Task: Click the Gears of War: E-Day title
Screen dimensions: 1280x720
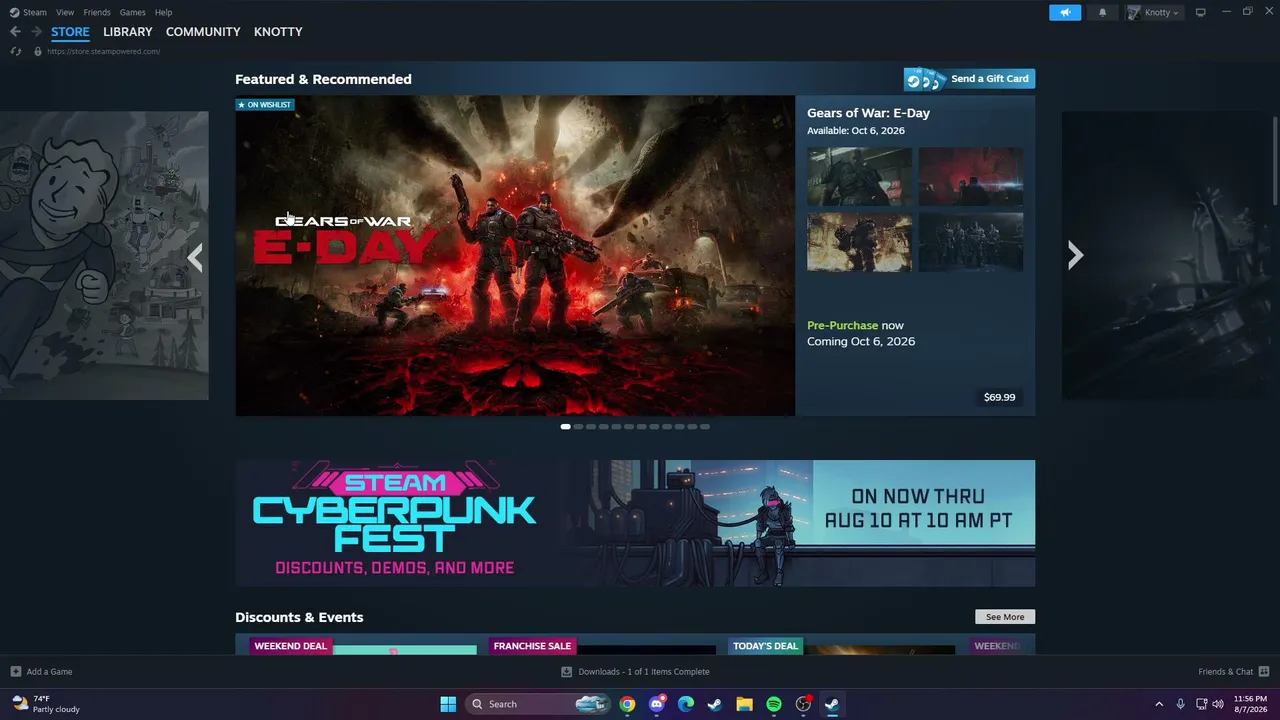Action: pyautogui.click(x=868, y=113)
